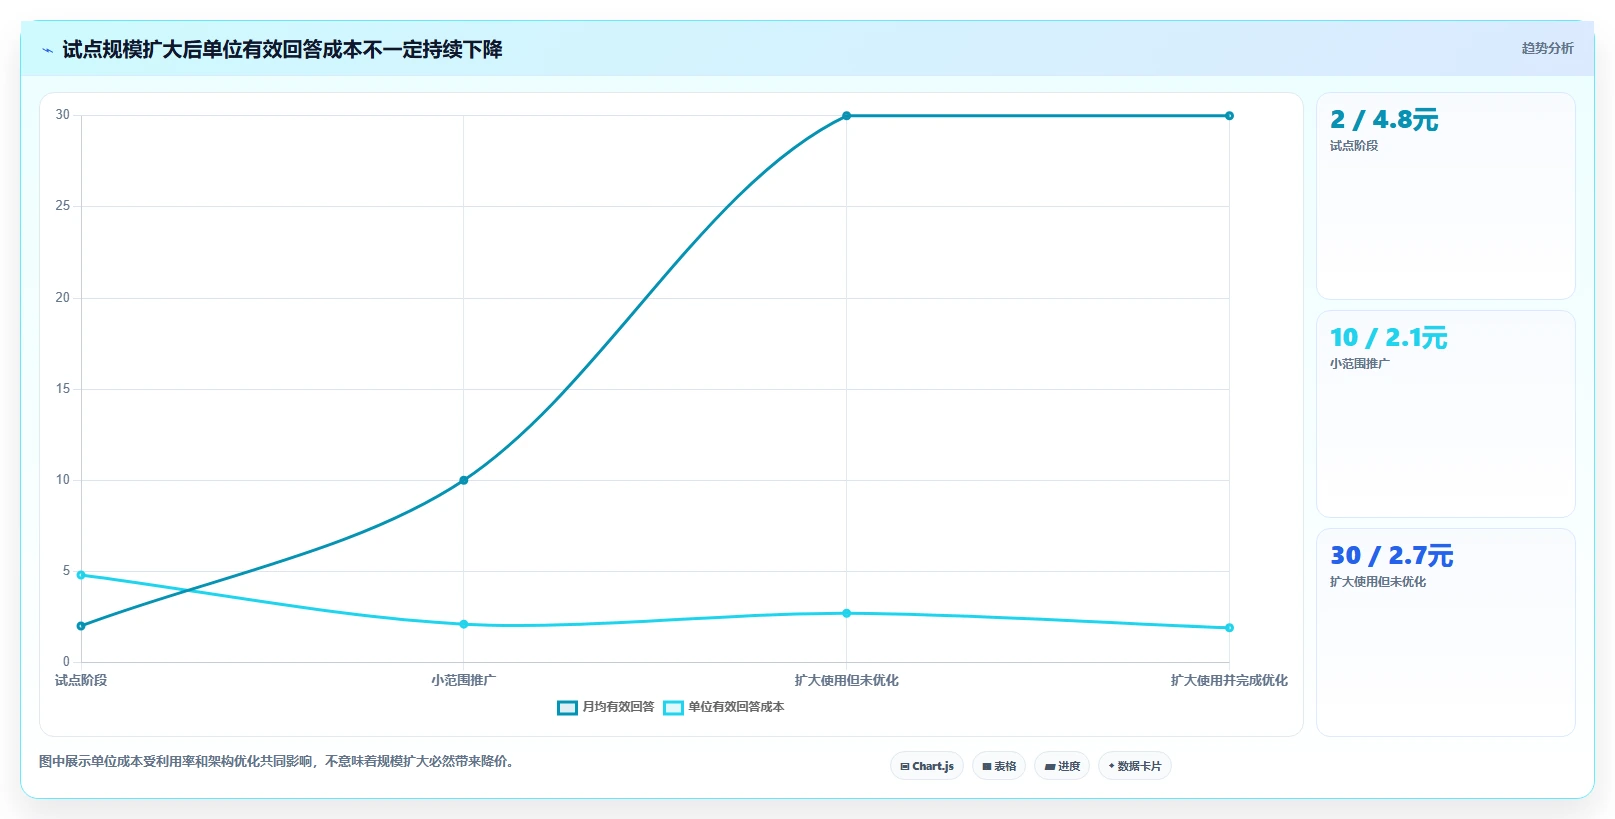The image size is (1615, 819).
Task: Click the y-axis value 25
Action: (63, 206)
